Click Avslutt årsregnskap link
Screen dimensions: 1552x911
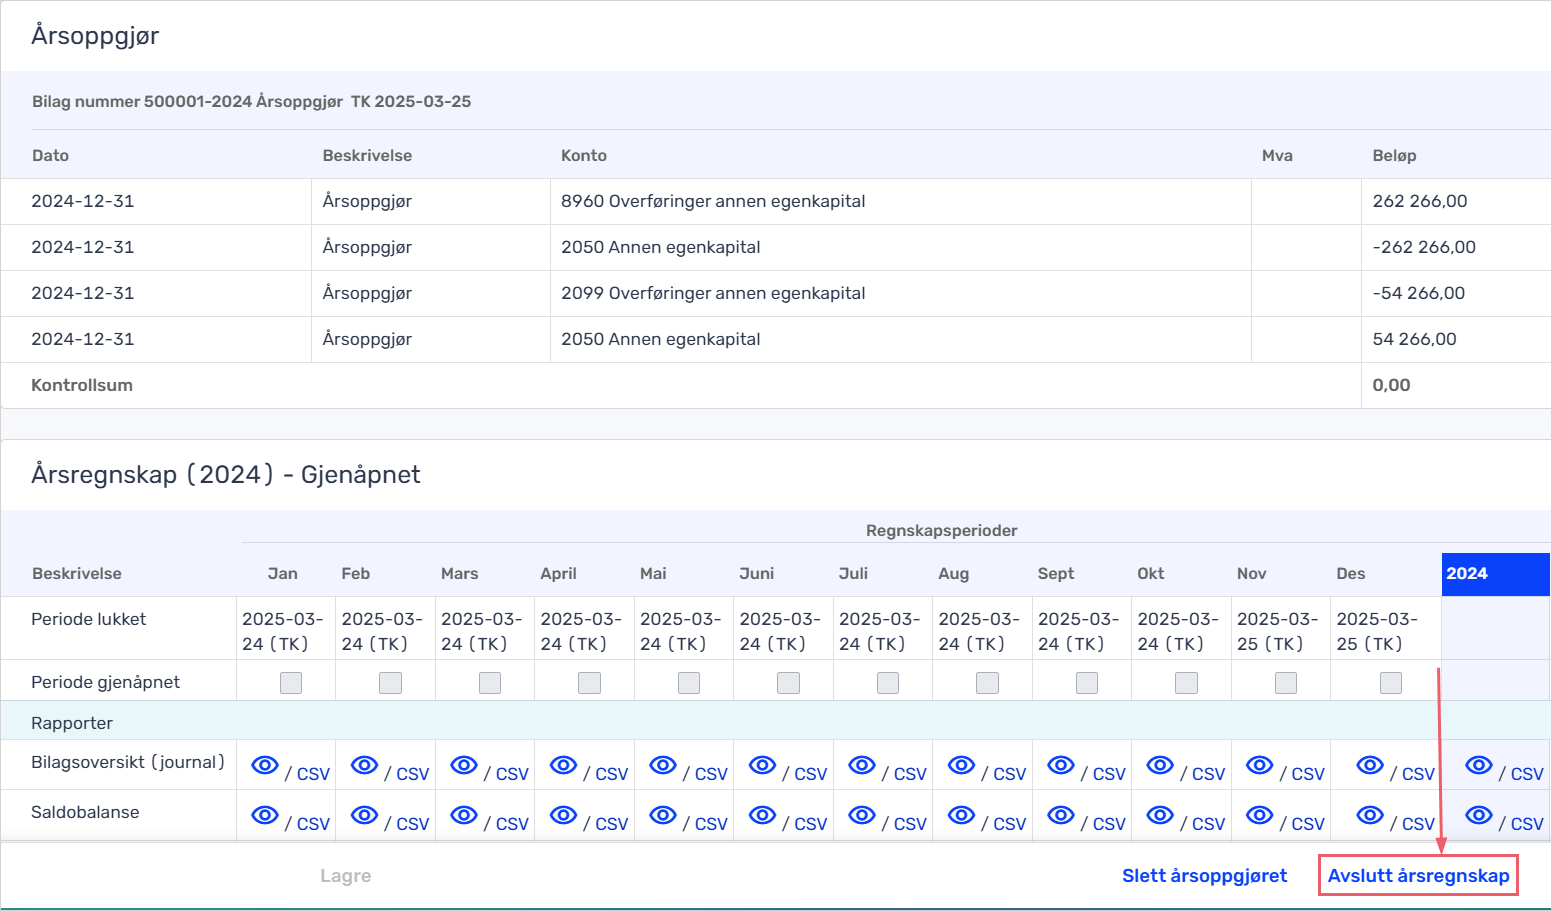(x=1418, y=876)
